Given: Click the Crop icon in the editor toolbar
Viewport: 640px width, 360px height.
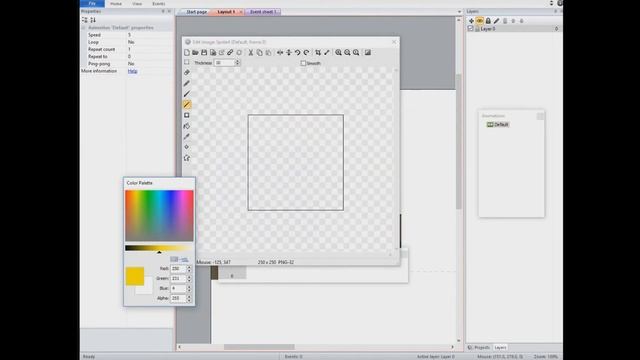Looking at the screenshot, I should point(318,53).
